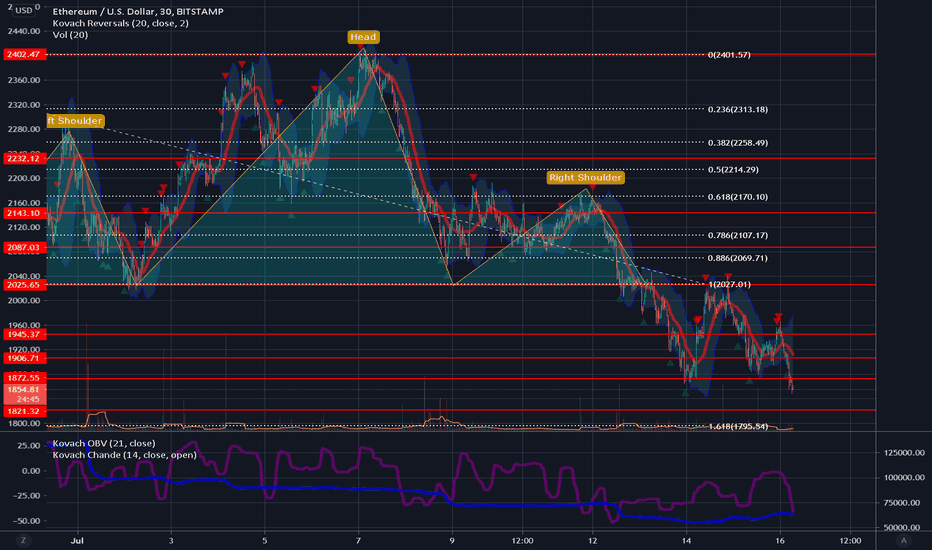The image size is (932, 550).
Task: Click the 1(2027.01) Fibonacci level label
Action: 729,284
